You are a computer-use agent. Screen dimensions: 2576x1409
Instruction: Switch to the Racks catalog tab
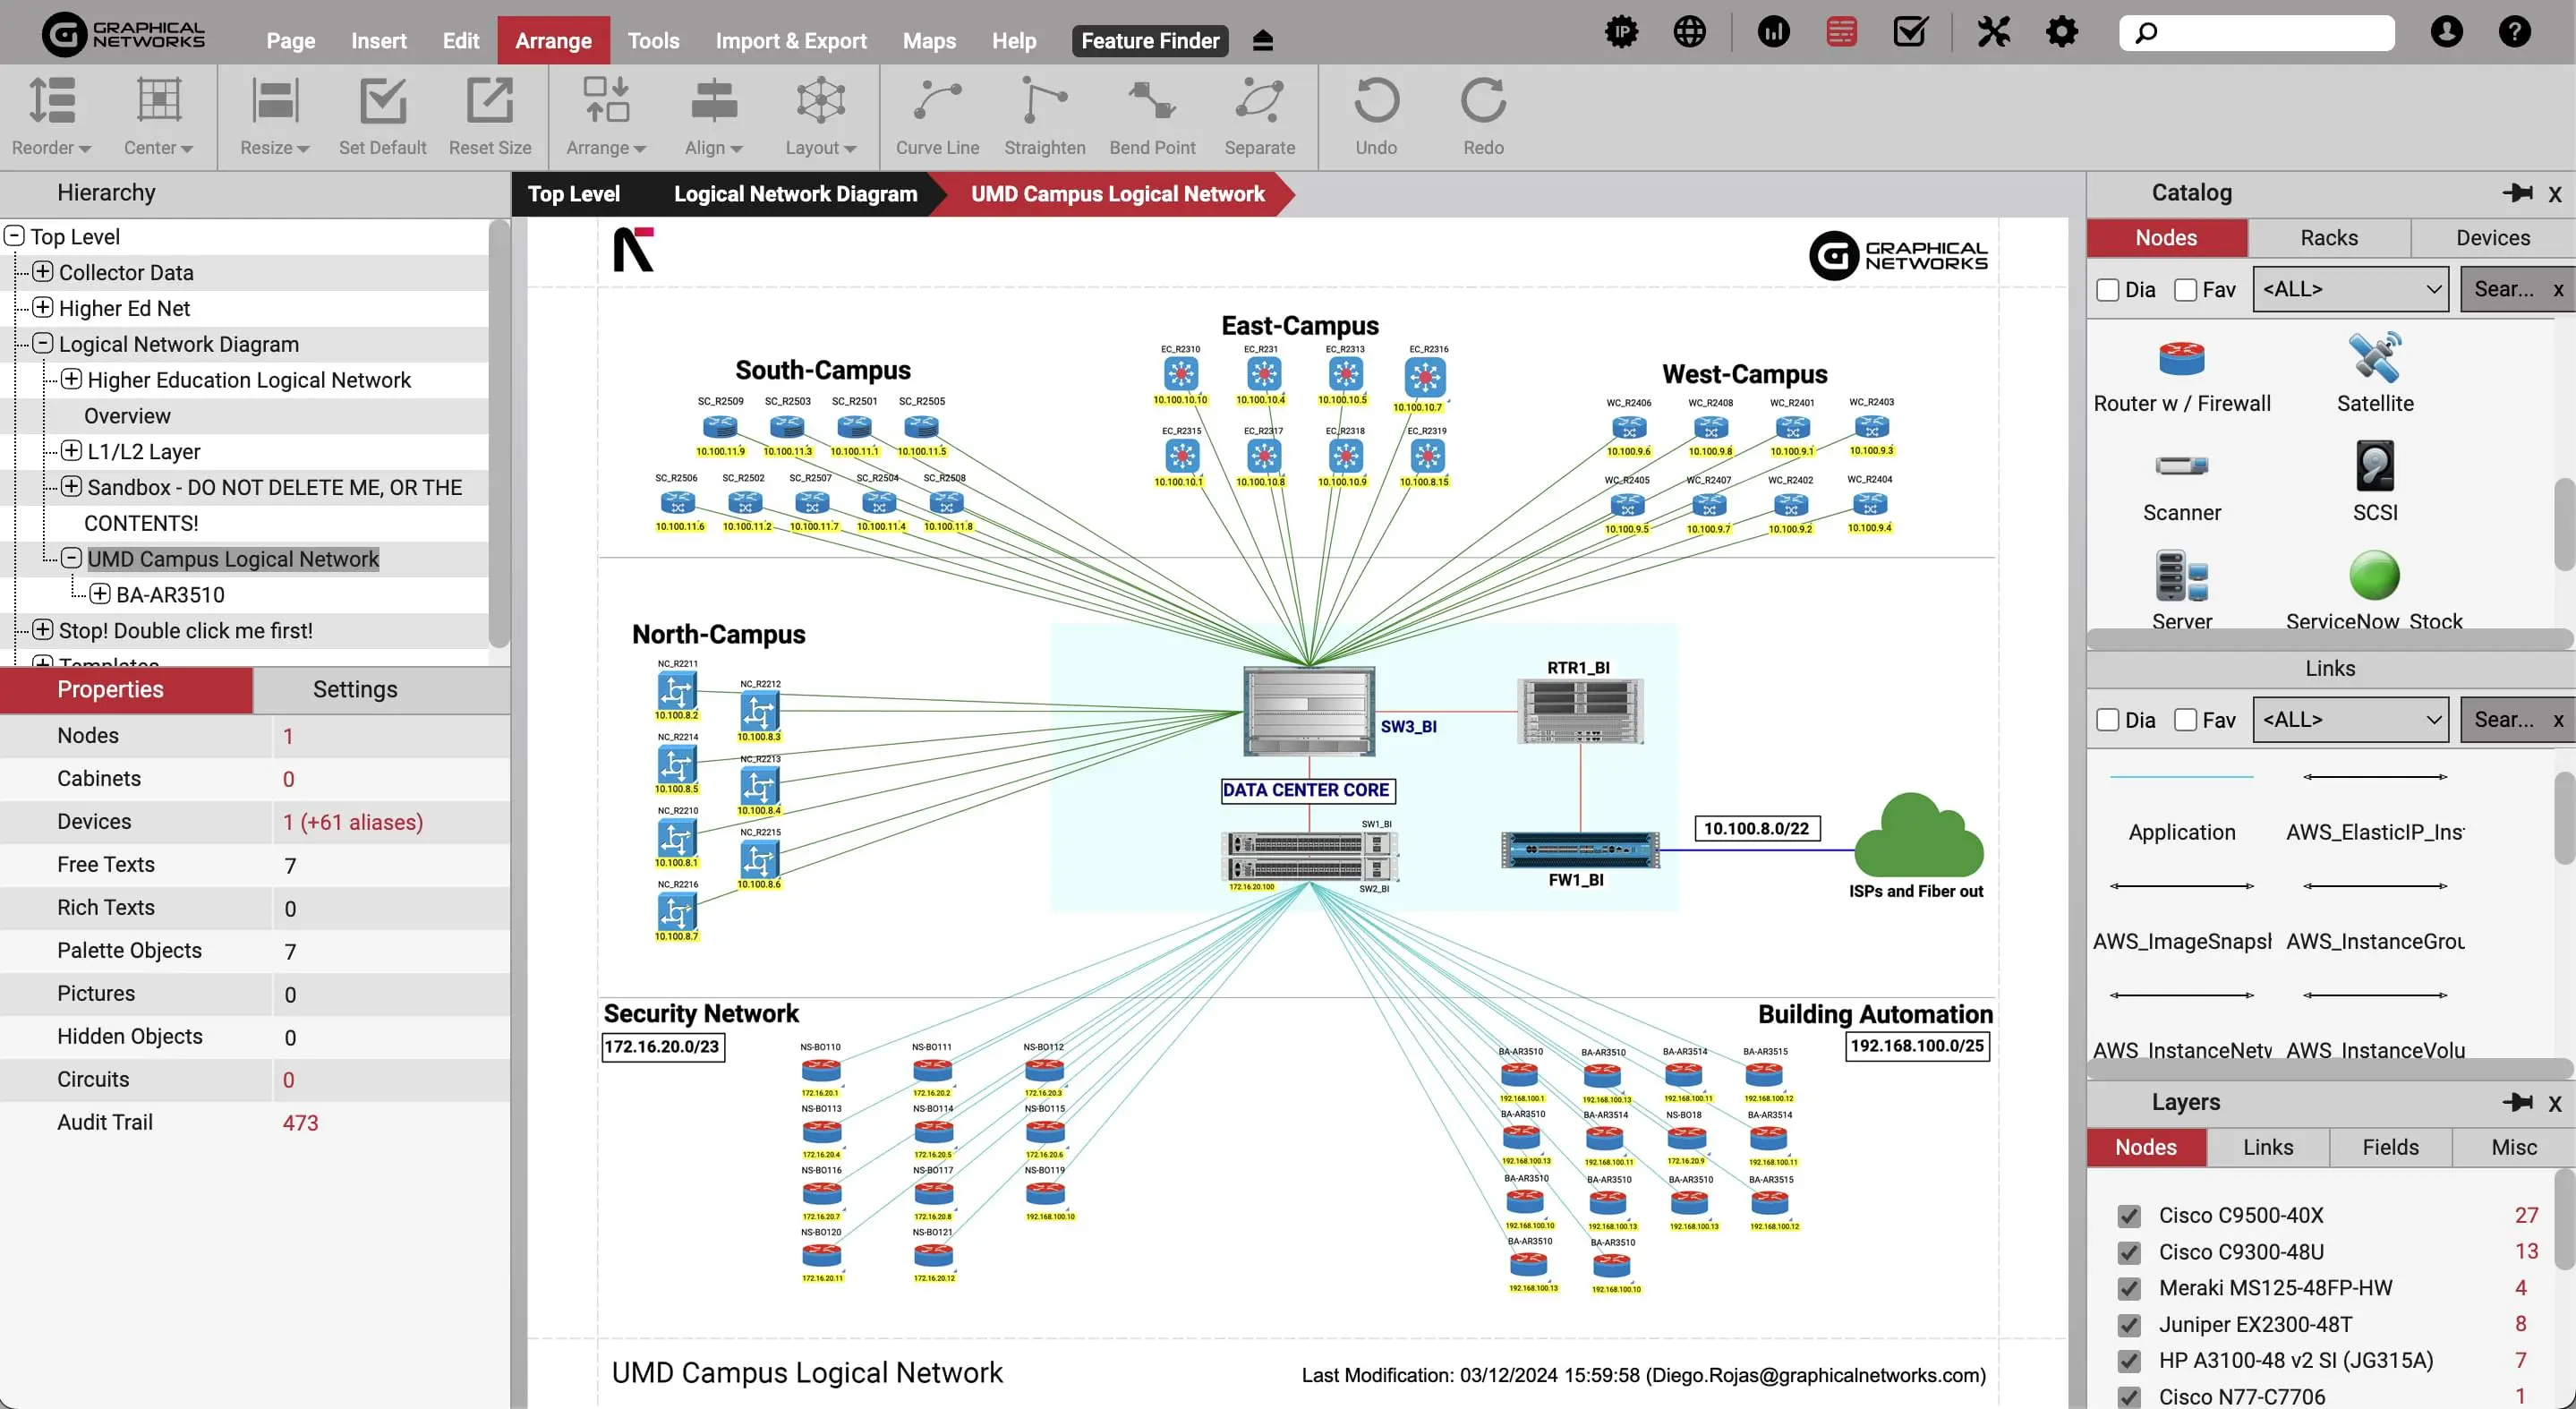point(2328,238)
